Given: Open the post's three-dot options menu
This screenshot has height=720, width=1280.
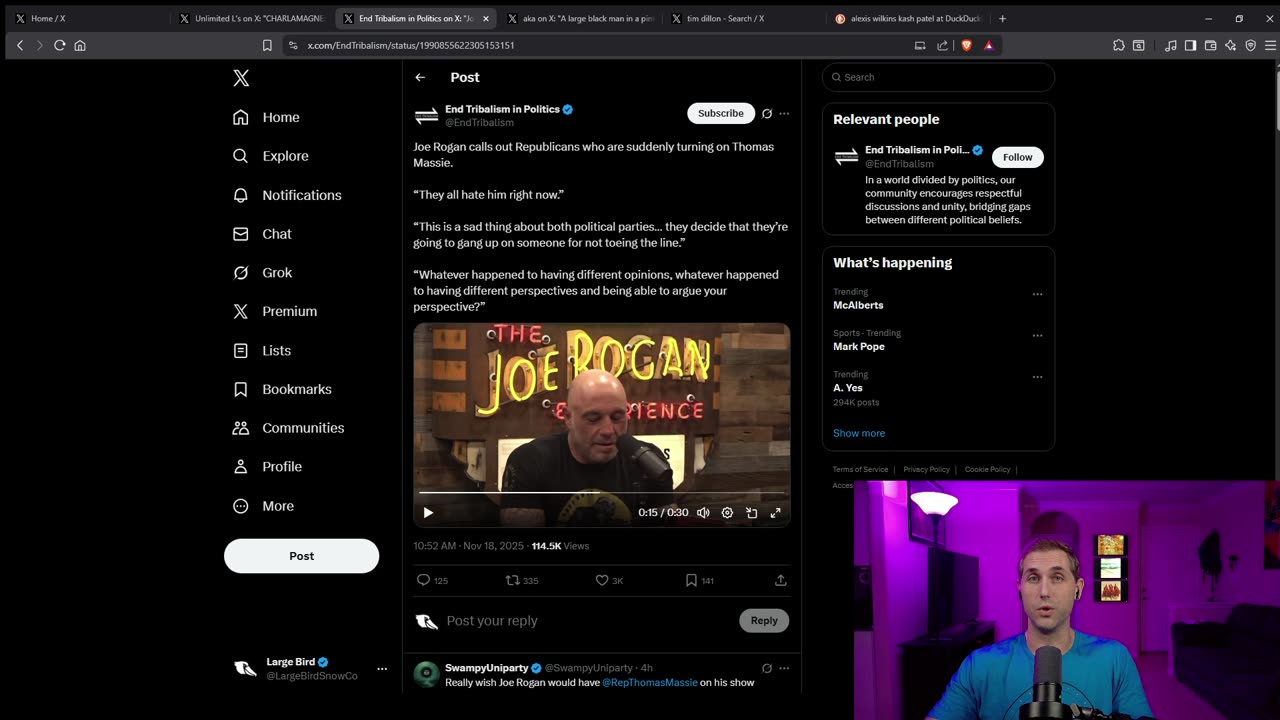Looking at the screenshot, I should pyautogui.click(x=784, y=113).
